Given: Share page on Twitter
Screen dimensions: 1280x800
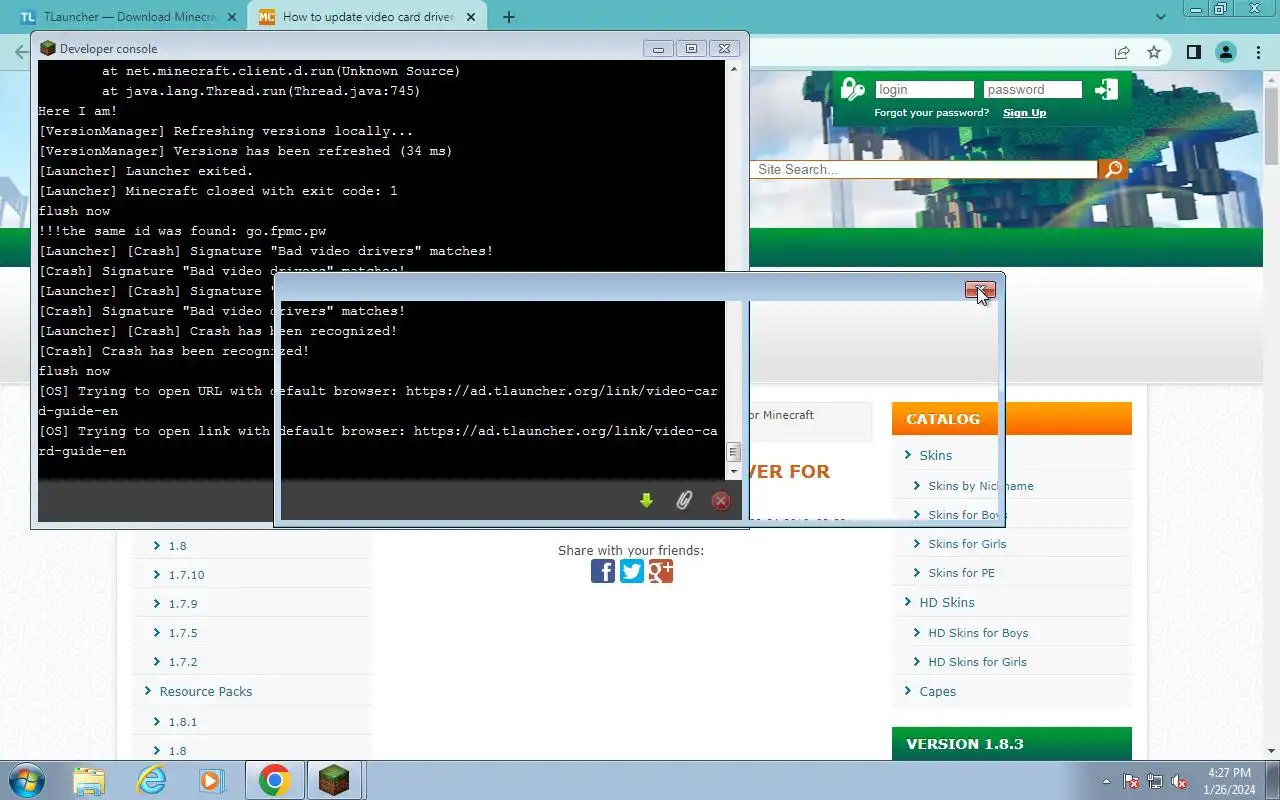Looking at the screenshot, I should coord(632,571).
